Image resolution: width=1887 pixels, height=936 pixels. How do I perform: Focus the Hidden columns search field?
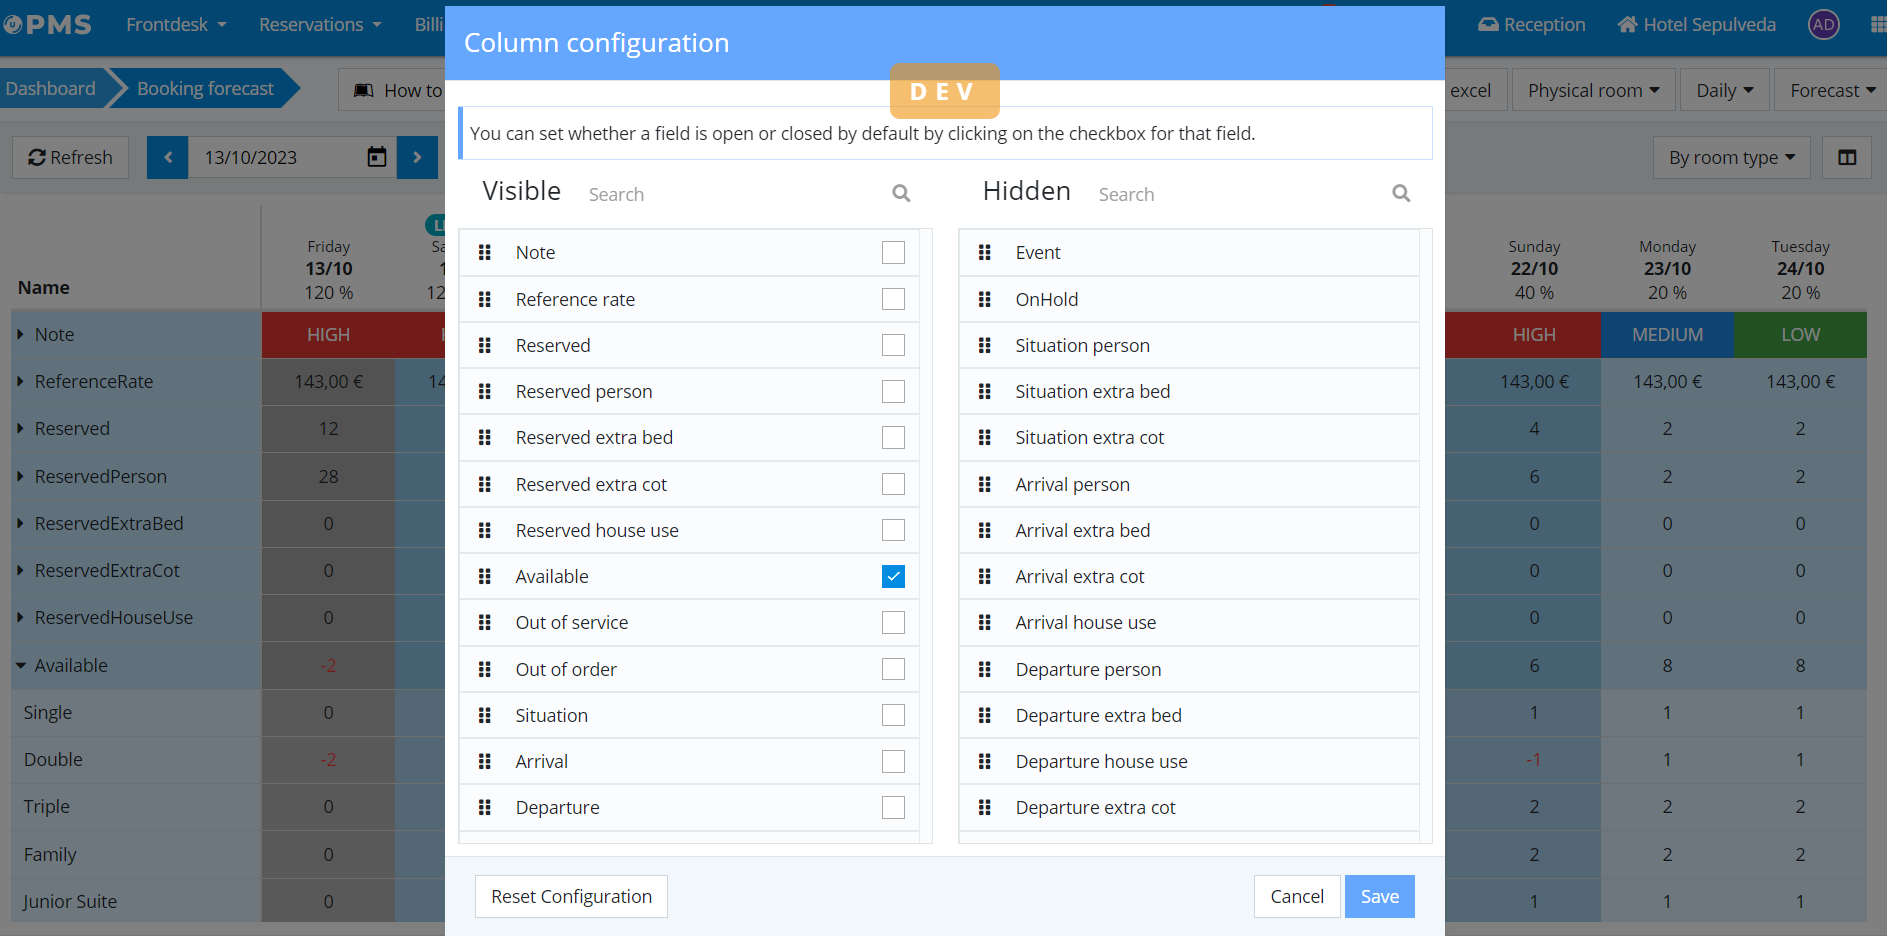point(1240,195)
